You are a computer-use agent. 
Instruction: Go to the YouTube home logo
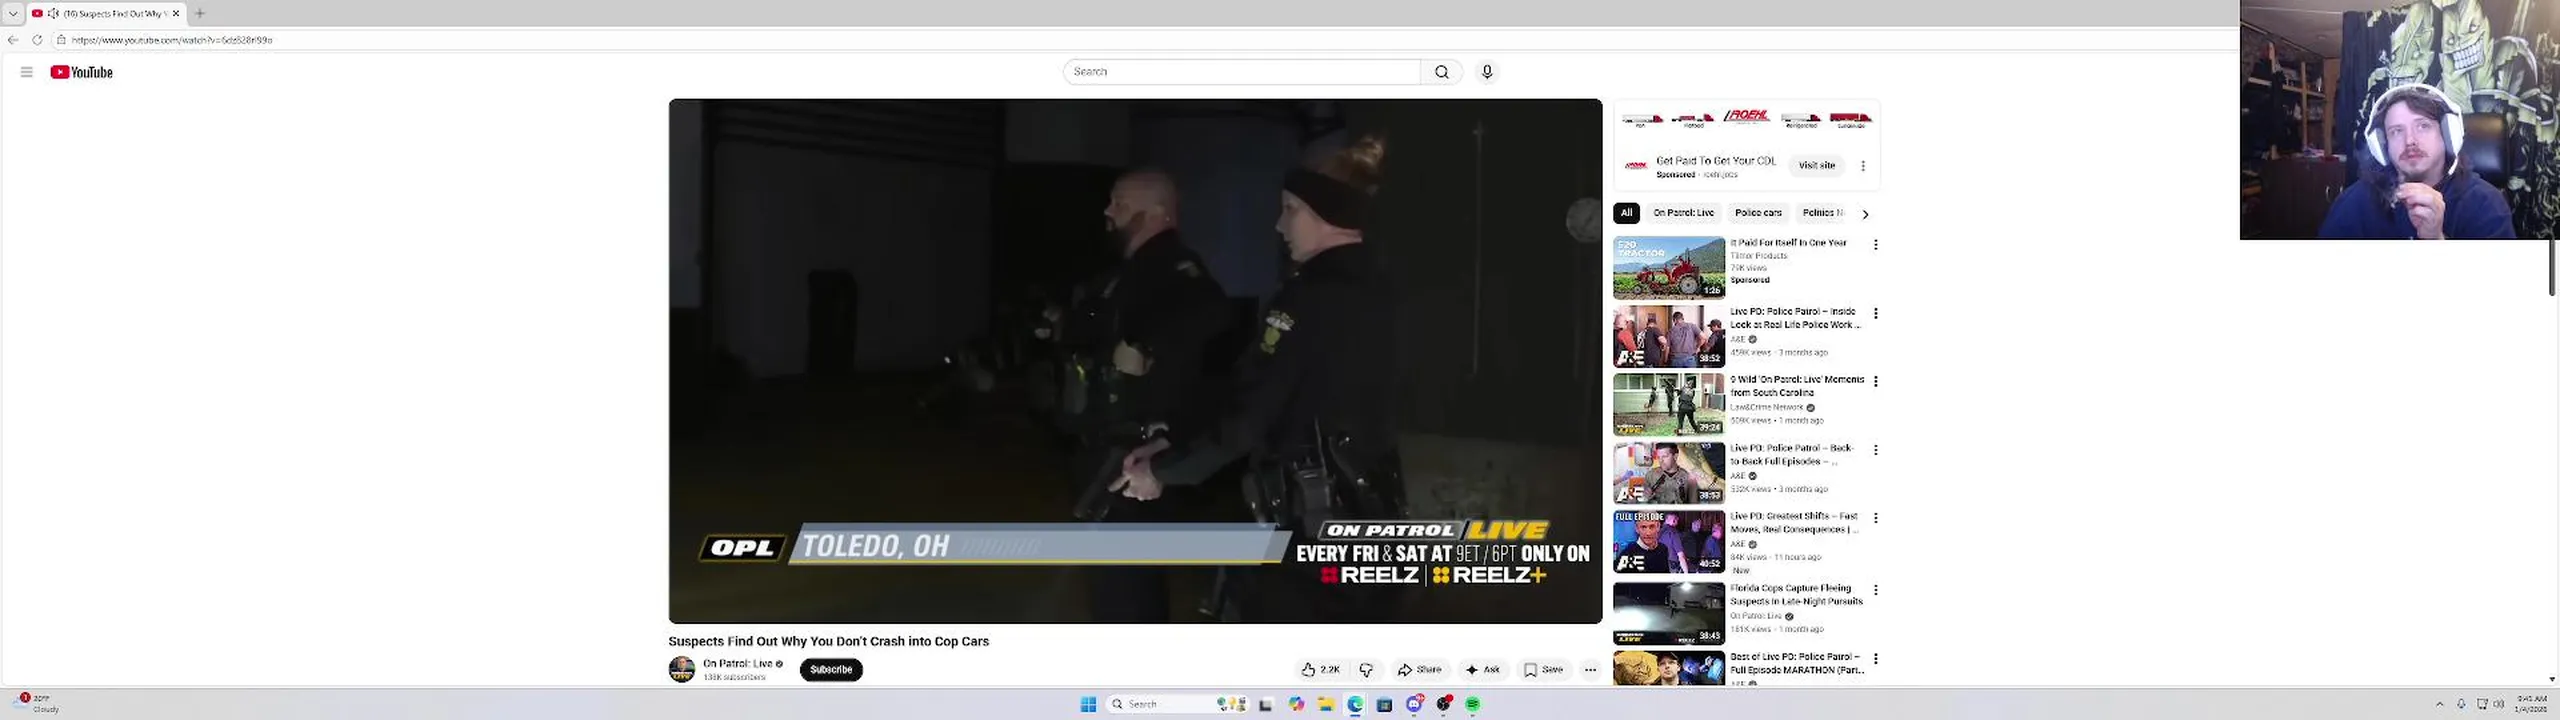[x=82, y=72]
